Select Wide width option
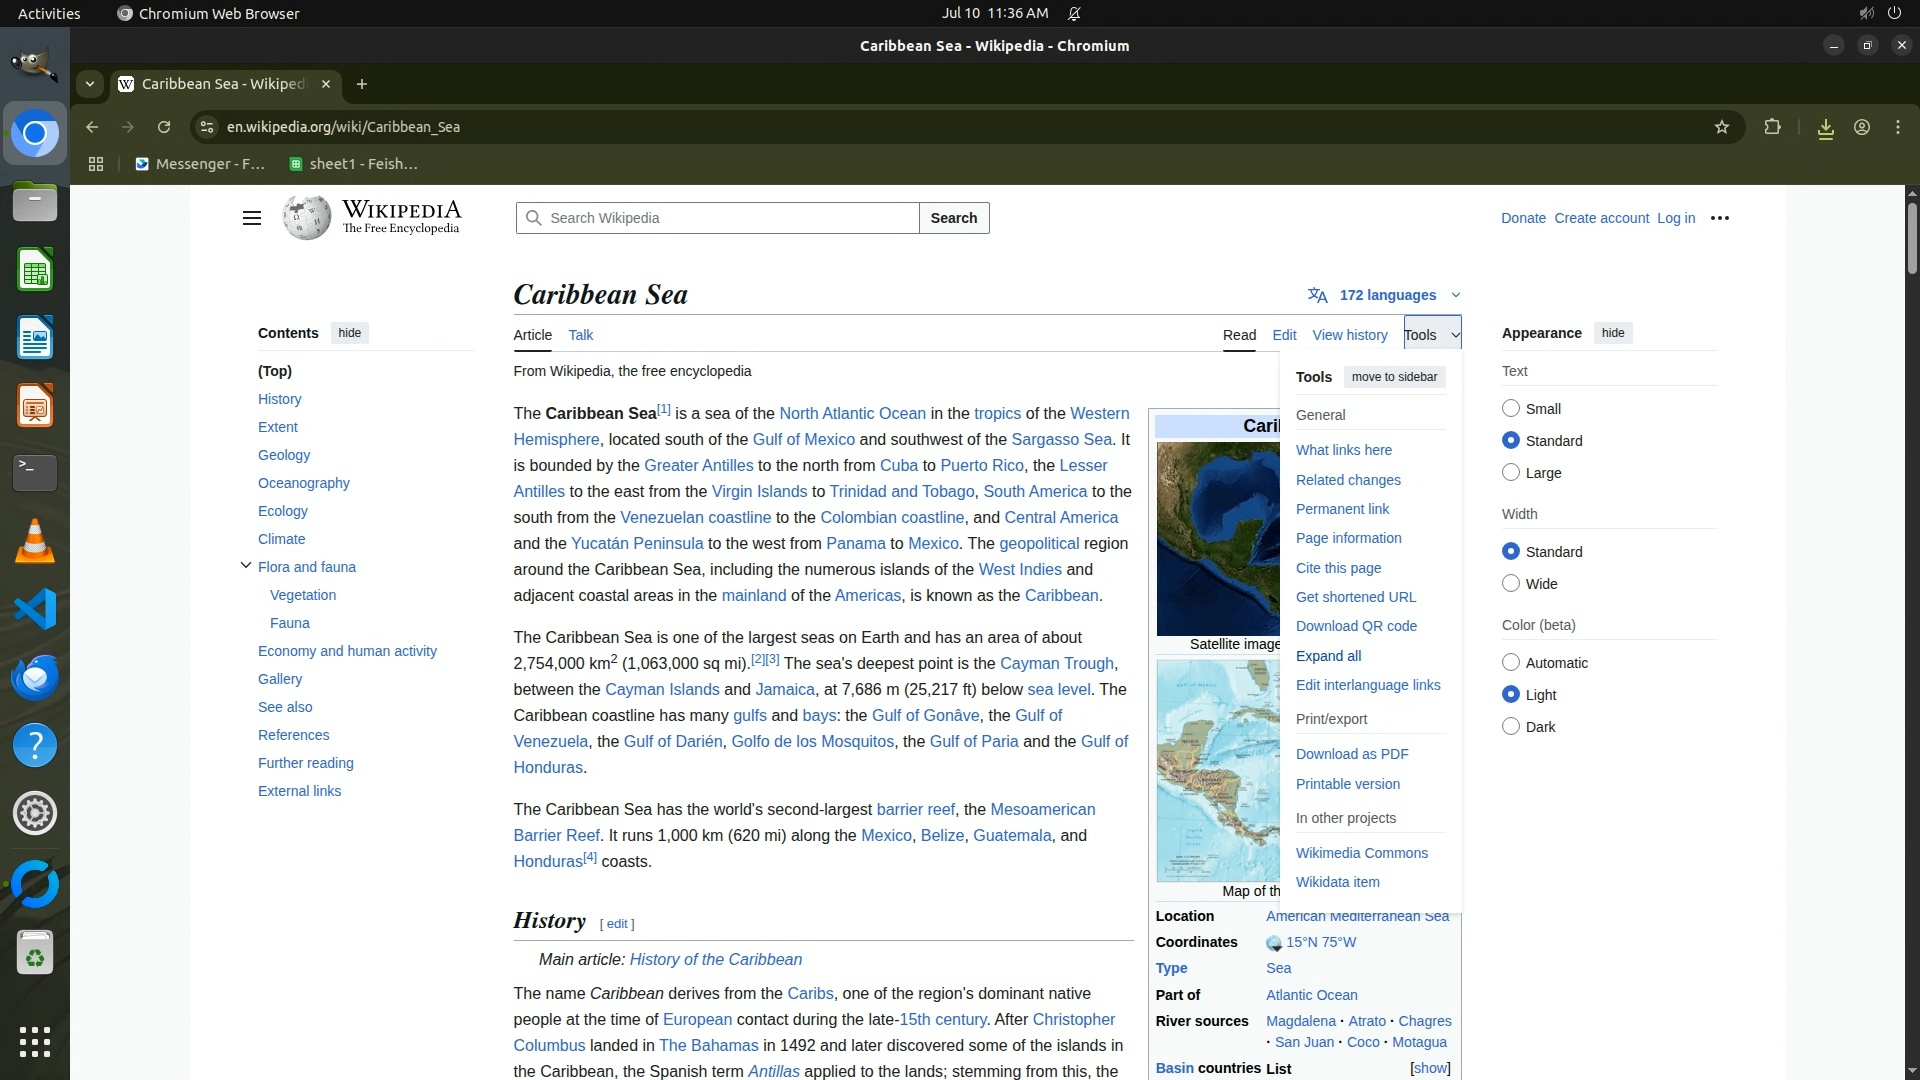Viewport: 1920px width, 1080px height. [1511, 583]
